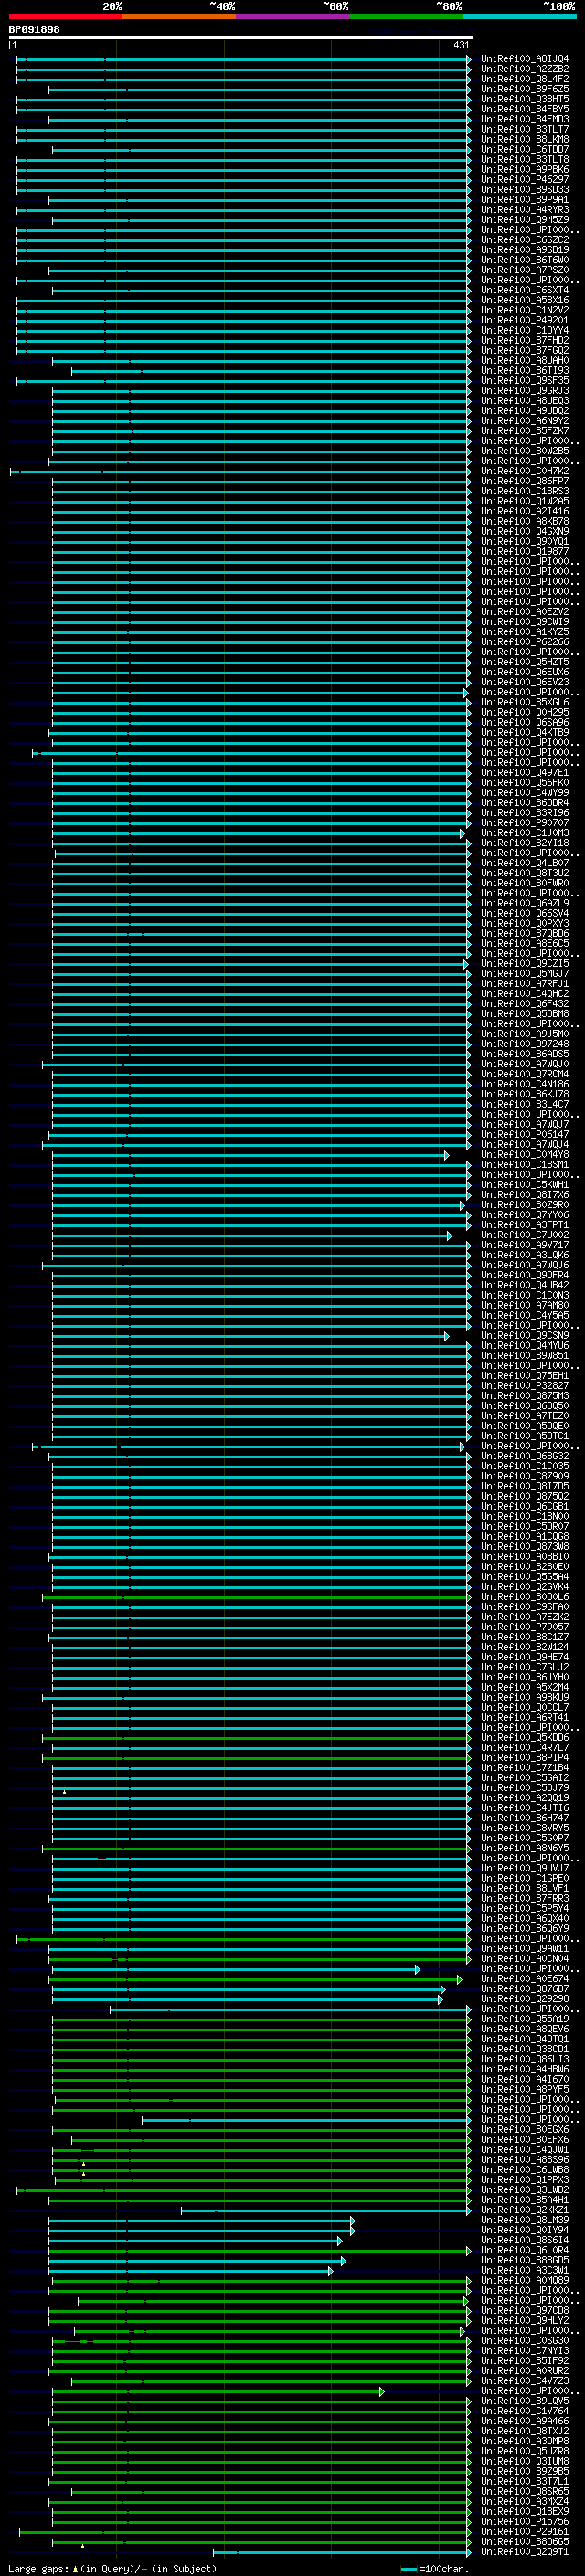The width and height of the screenshot is (585, 2576).
Task: Select the UniRef100_Q8I7X6 label
Action: point(524,1194)
